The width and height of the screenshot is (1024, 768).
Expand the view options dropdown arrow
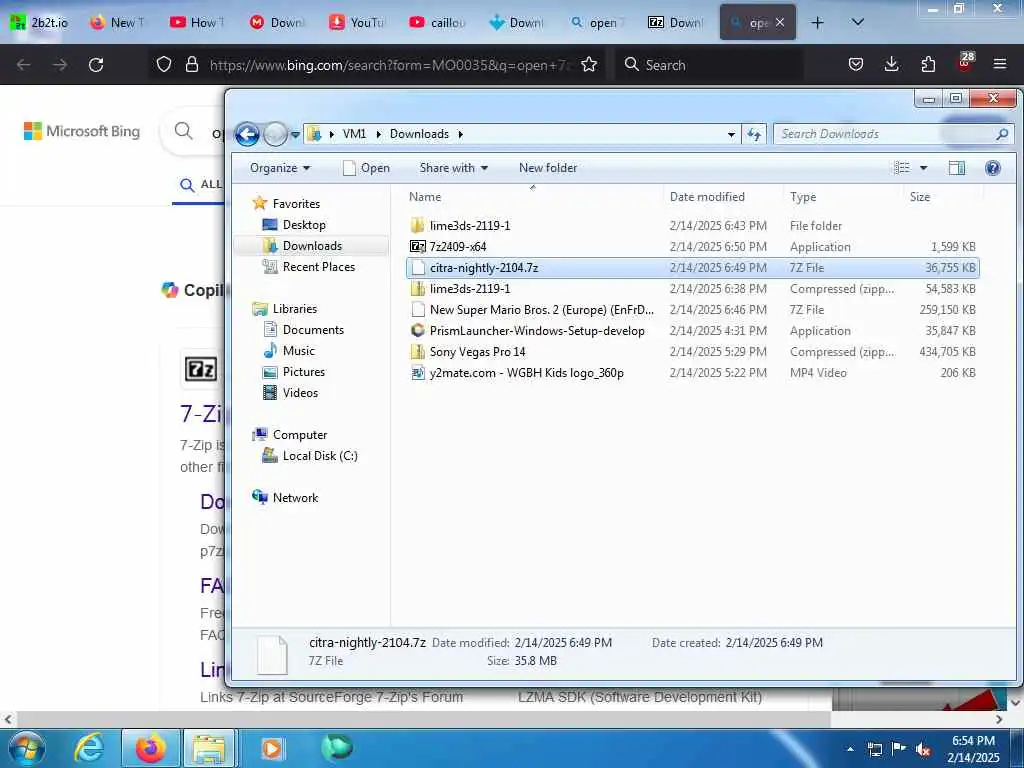click(923, 168)
